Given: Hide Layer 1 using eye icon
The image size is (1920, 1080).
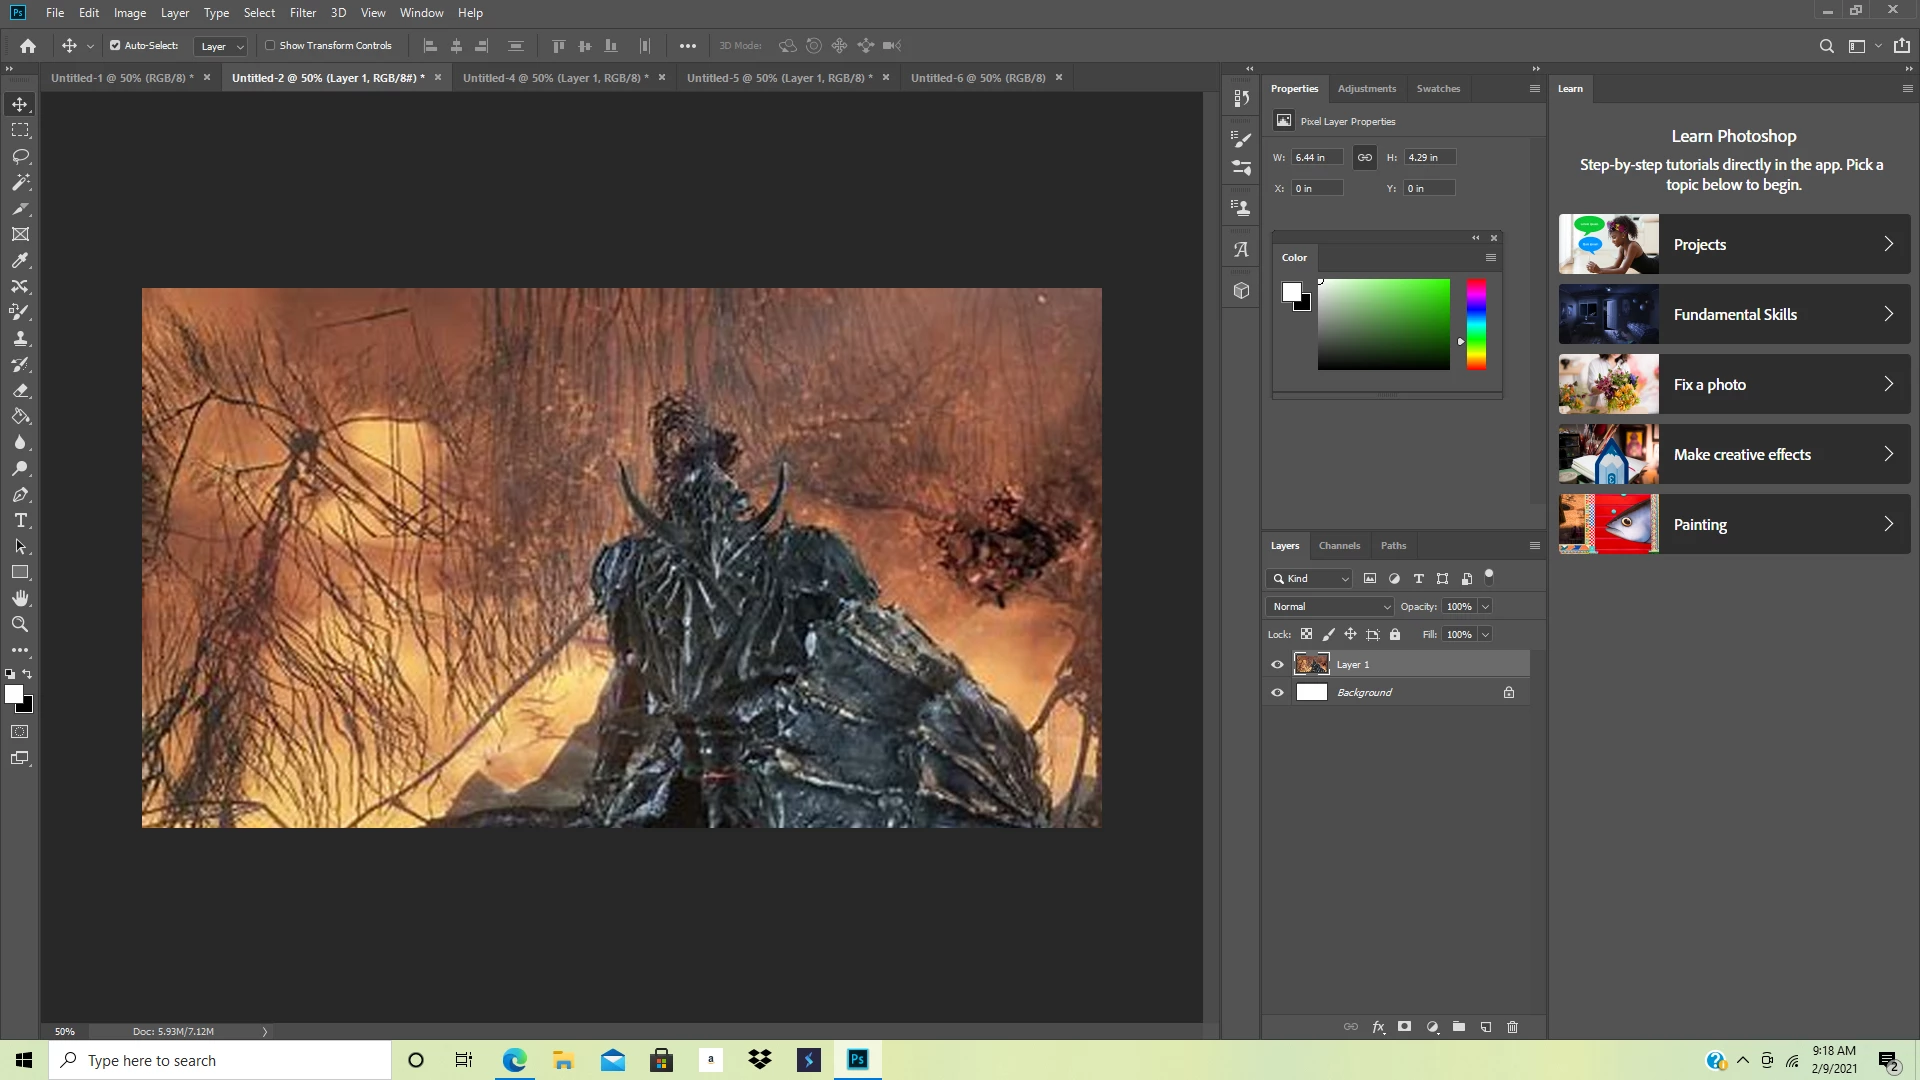Looking at the screenshot, I should click(1277, 665).
